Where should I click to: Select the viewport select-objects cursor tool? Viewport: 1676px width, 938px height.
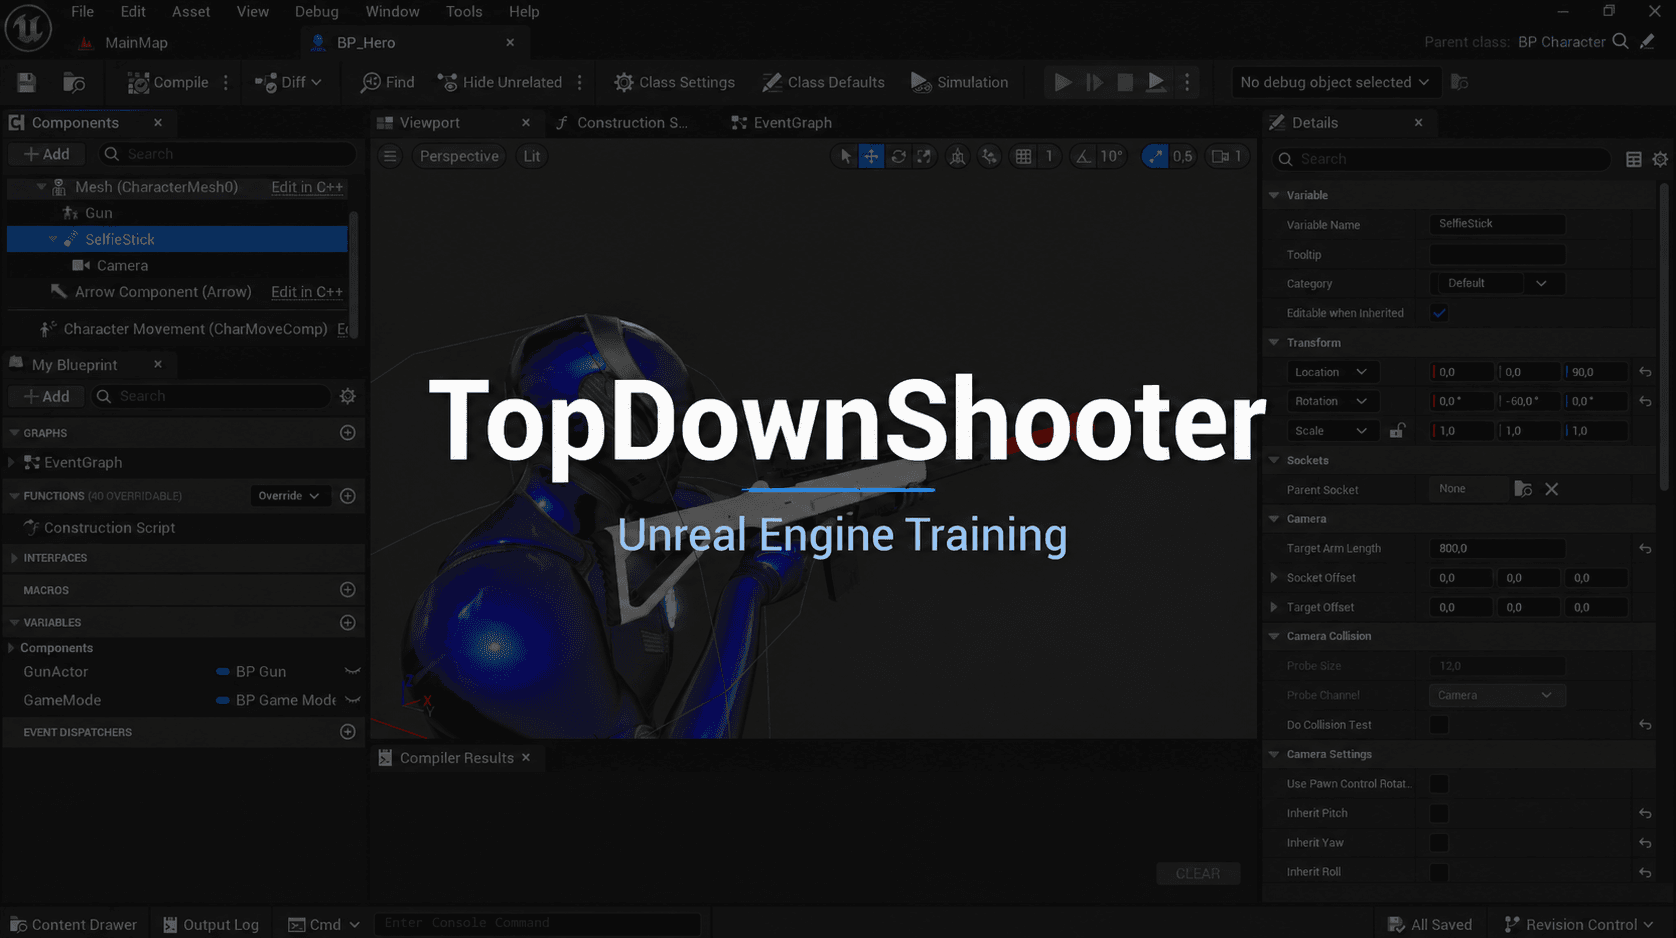[x=846, y=156]
